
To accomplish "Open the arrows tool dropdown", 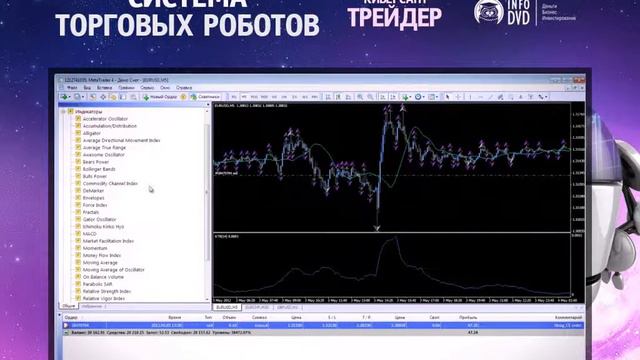I will (x=546, y=97).
